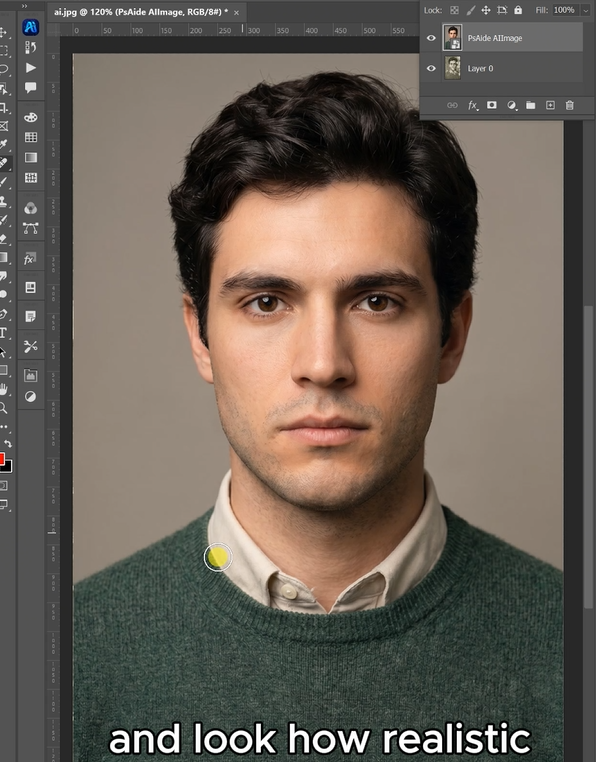Select the Hand tool

pyautogui.click(x=3, y=389)
